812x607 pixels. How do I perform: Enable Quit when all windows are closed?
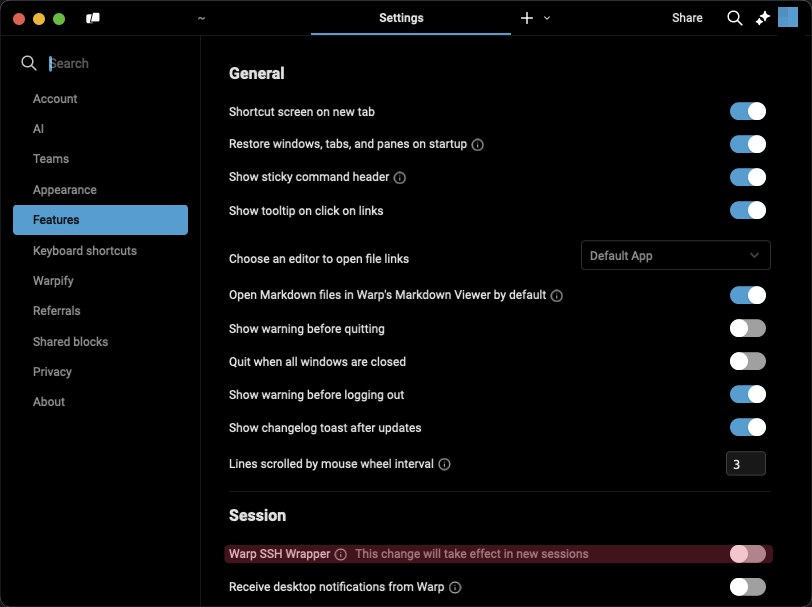coord(747,362)
